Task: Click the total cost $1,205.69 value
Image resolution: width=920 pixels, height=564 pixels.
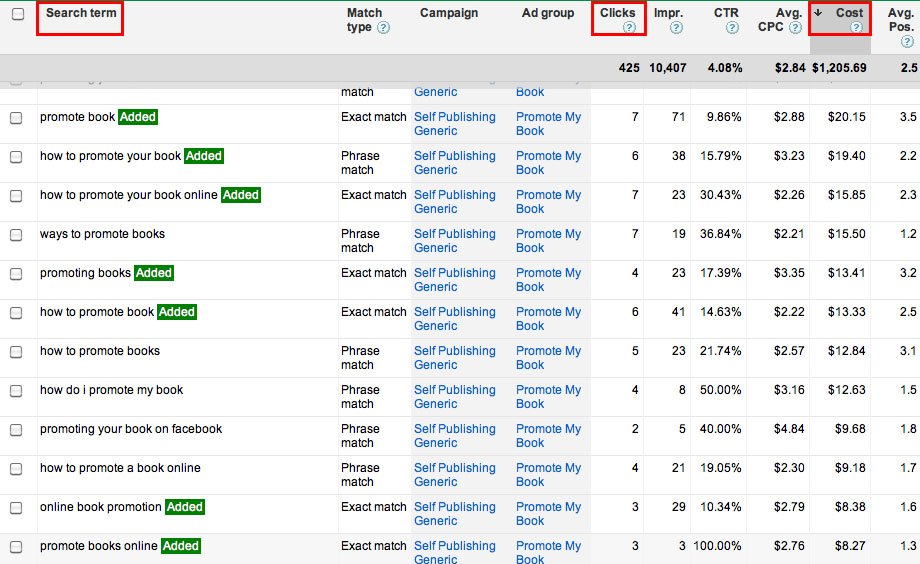Action: (839, 67)
